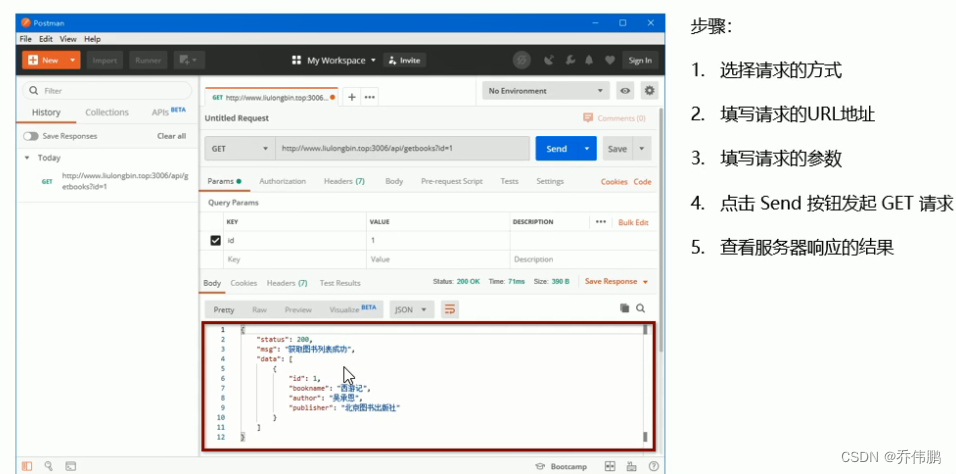Click the Save request button

pos(617,149)
